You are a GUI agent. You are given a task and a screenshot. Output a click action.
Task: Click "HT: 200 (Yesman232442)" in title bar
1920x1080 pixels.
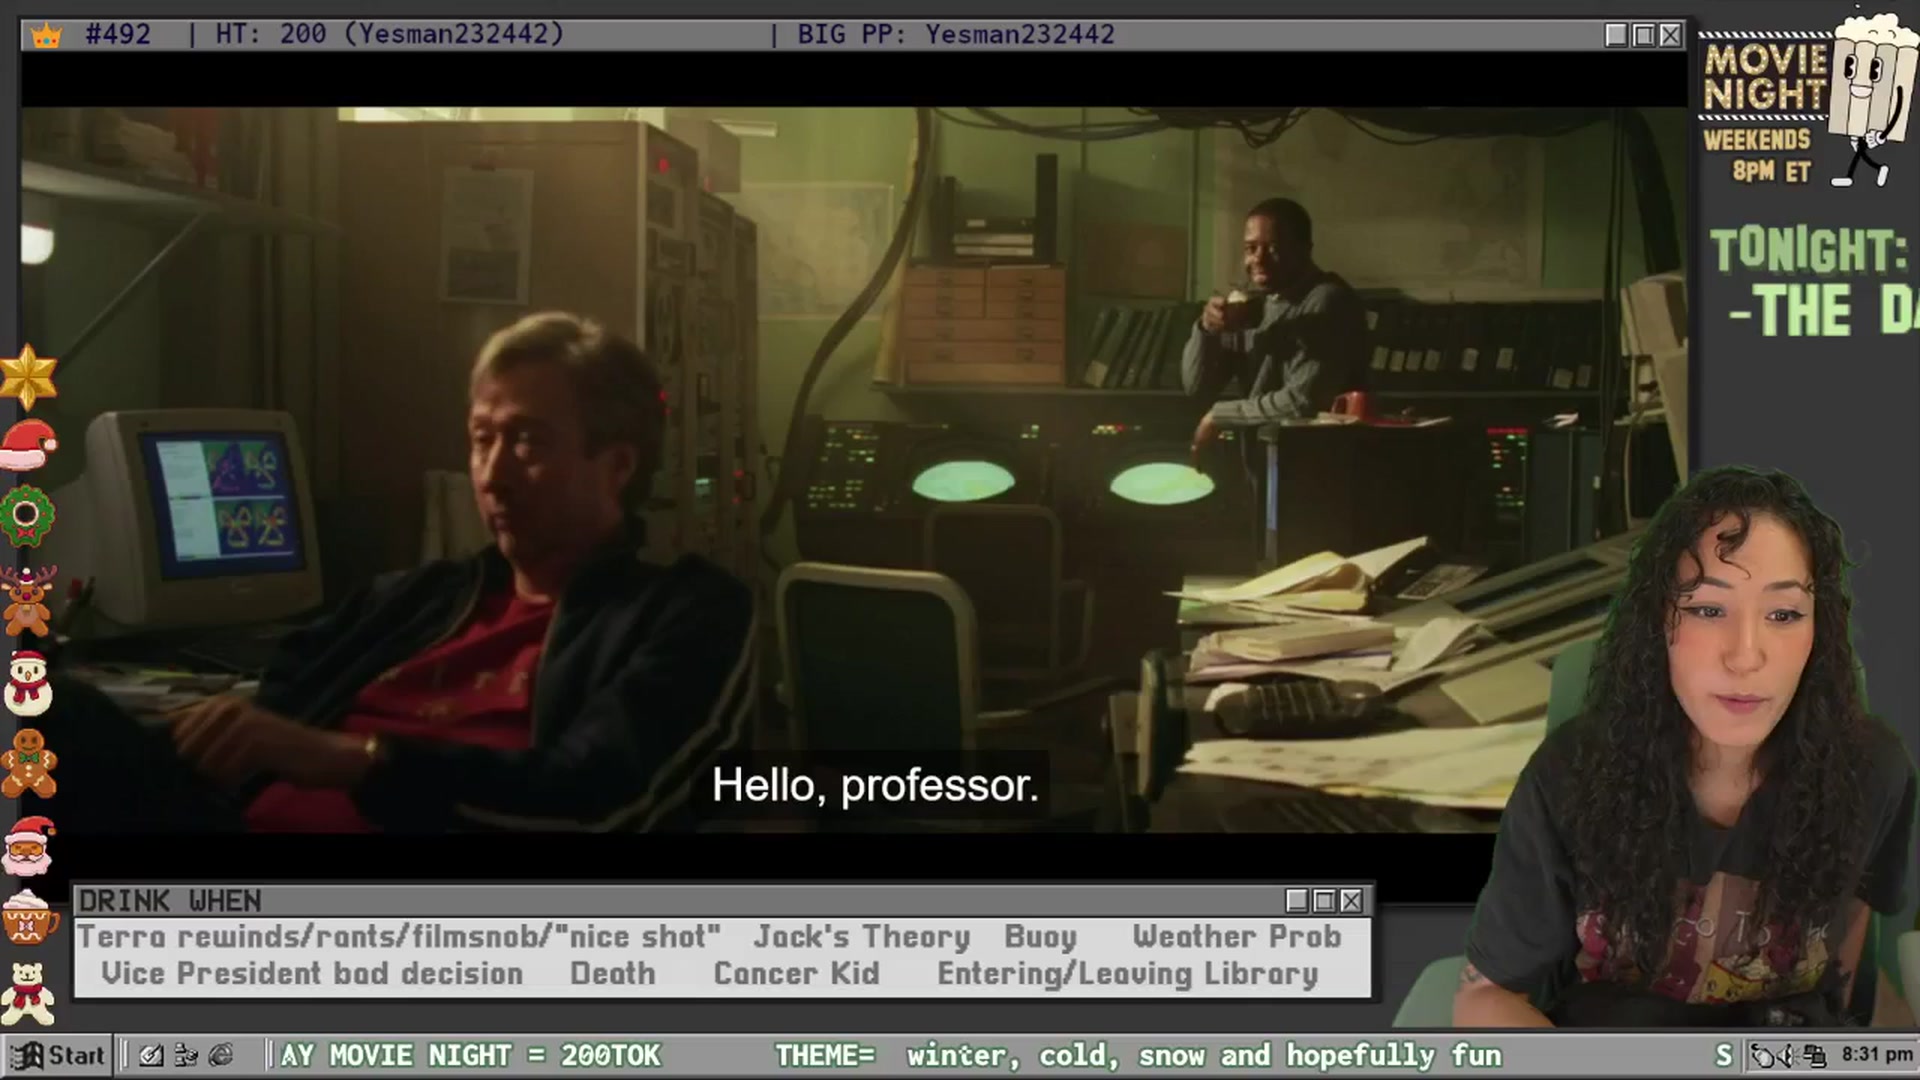tap(390, 35)
